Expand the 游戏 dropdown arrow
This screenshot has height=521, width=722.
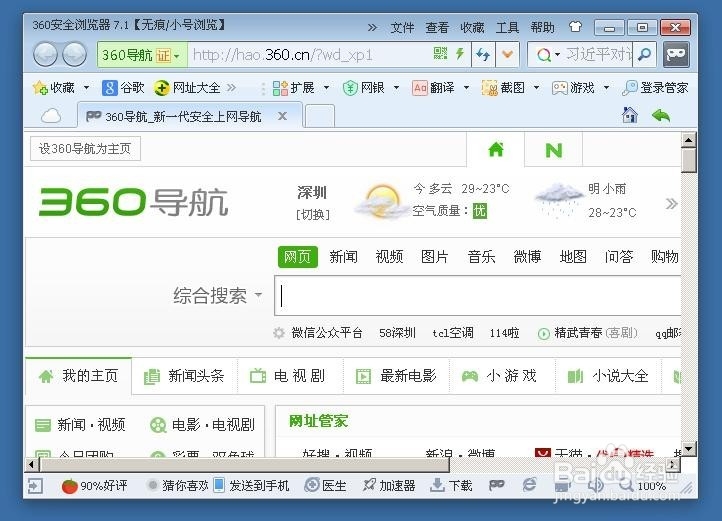606,88
